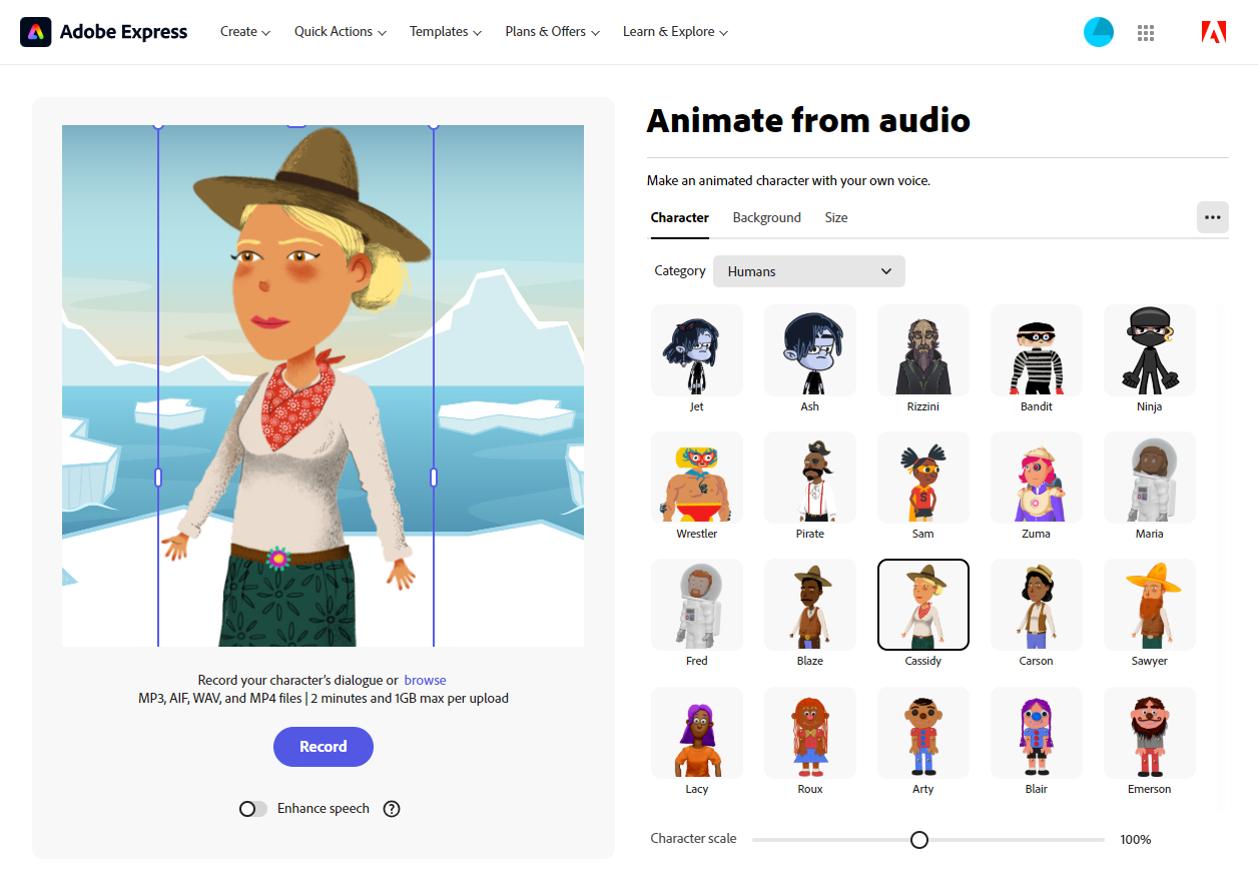Open the Learn & Explore menu
Screen dimensions: 1258x890
tap(674, 31)
